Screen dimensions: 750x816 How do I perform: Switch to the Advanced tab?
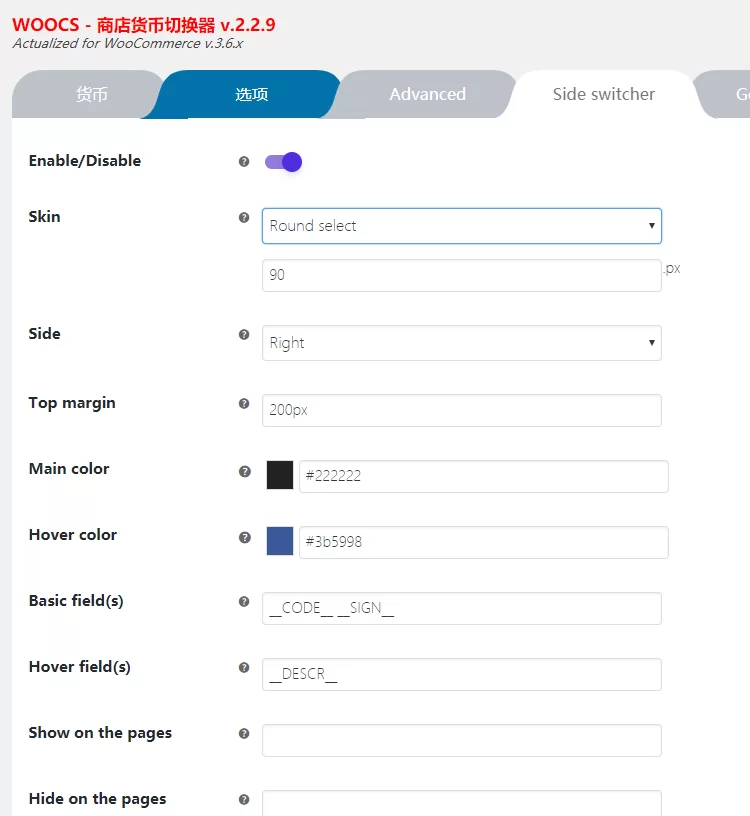click(x=427, y=94)
